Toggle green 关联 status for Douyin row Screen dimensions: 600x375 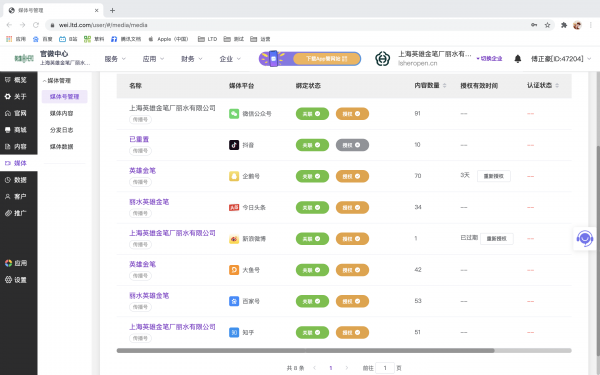pos(312,145)
